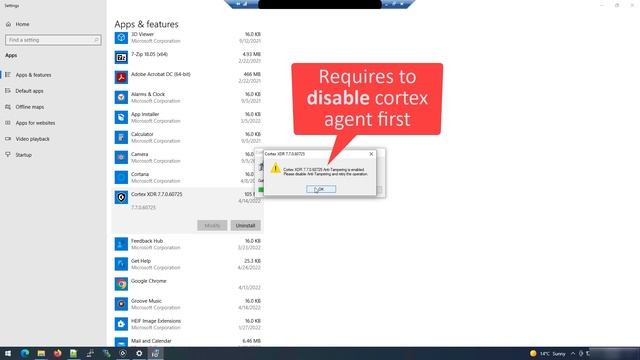Click the Home icon in Settings sidebar

[9, 24]
